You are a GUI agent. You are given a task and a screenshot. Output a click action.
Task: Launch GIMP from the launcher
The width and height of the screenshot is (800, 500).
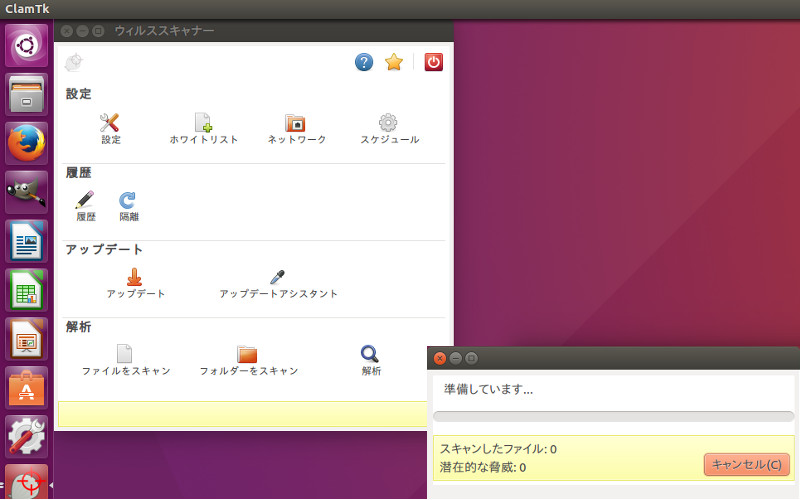(27, 192)
